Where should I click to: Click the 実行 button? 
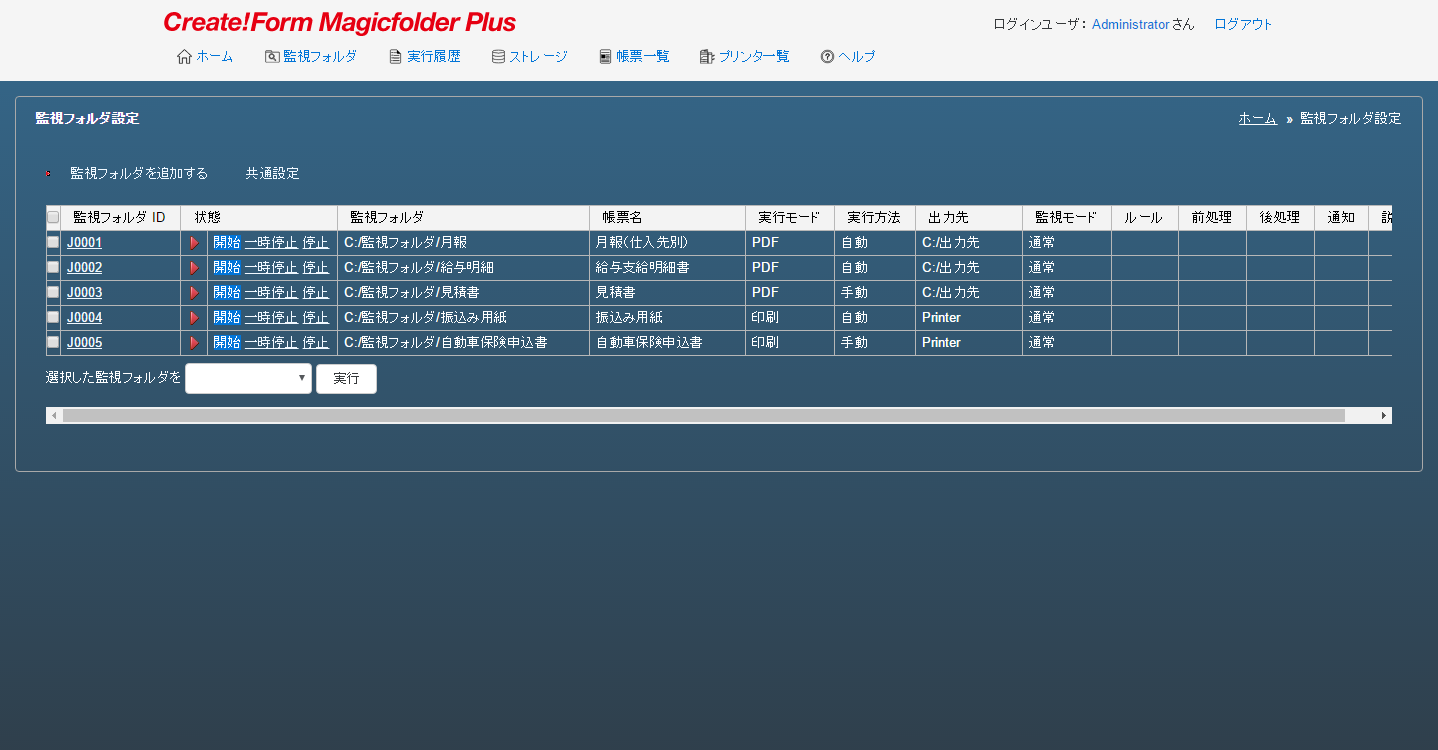(x=346, y=379)
